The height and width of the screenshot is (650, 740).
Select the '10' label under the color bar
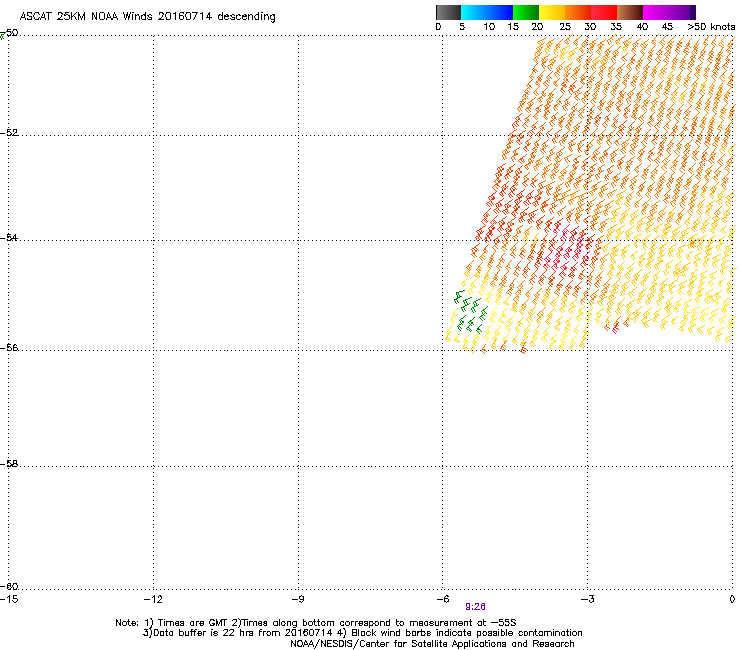click(489, 27)
